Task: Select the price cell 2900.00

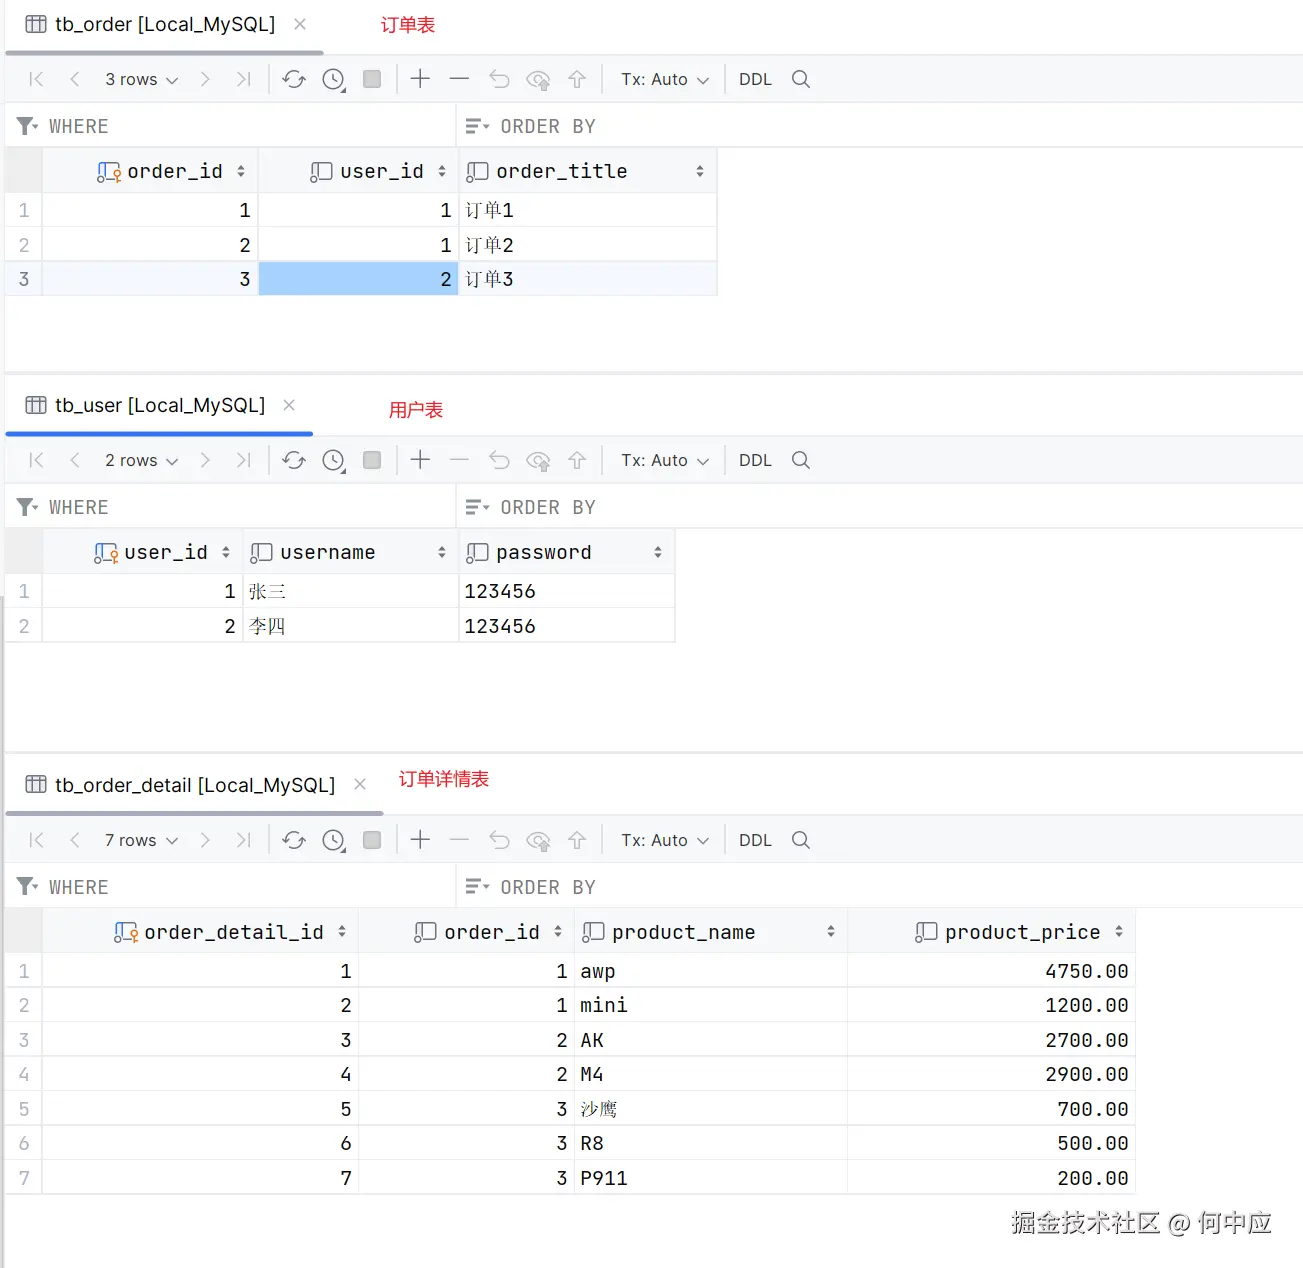Action: point(992,1074)
